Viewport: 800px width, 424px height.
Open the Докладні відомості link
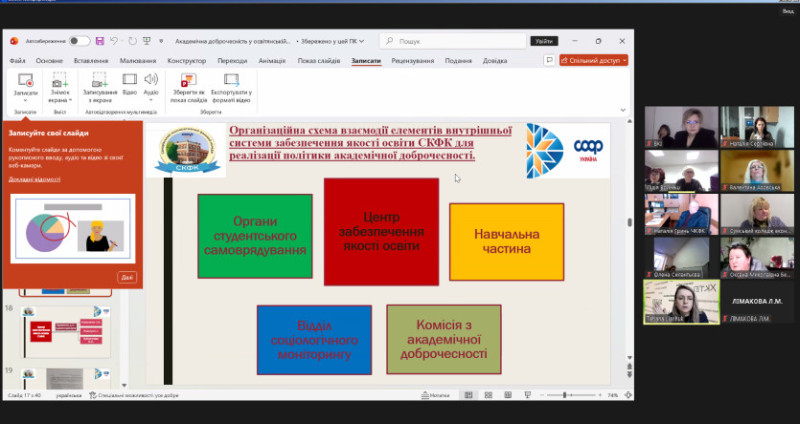point(30,179)
